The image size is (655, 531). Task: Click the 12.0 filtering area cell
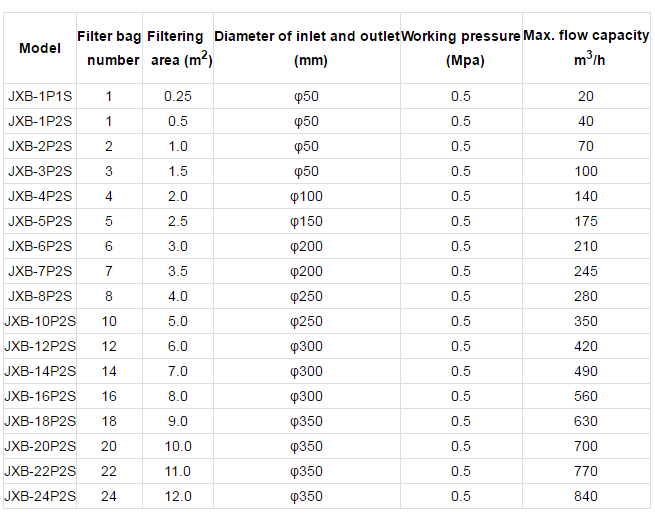click(x=178, y=496)
